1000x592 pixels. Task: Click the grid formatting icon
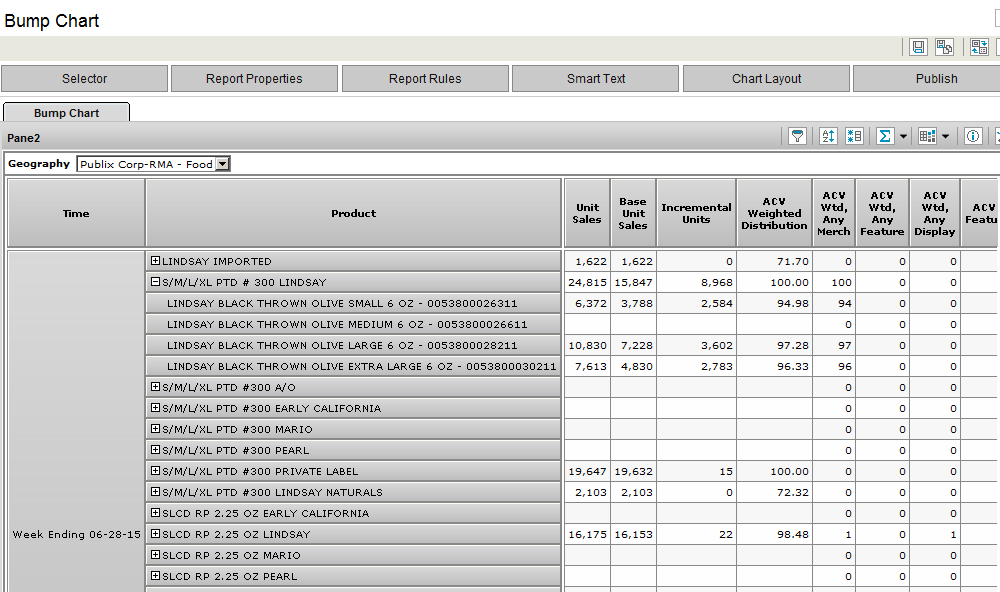927,136
